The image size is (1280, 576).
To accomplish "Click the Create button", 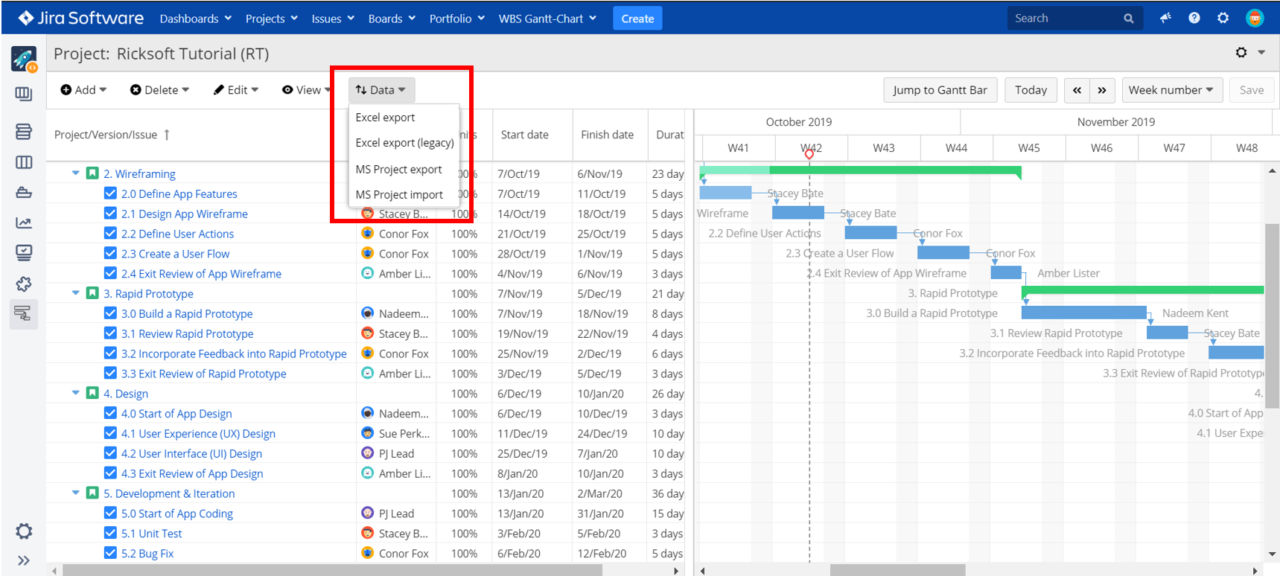I will click(x=637, y=18).
